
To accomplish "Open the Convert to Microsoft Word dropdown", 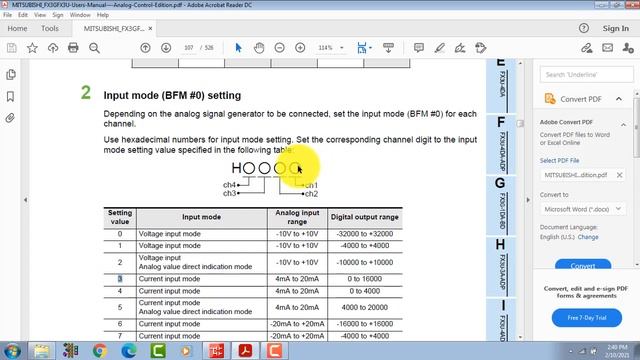I will (x=582, y=209).
